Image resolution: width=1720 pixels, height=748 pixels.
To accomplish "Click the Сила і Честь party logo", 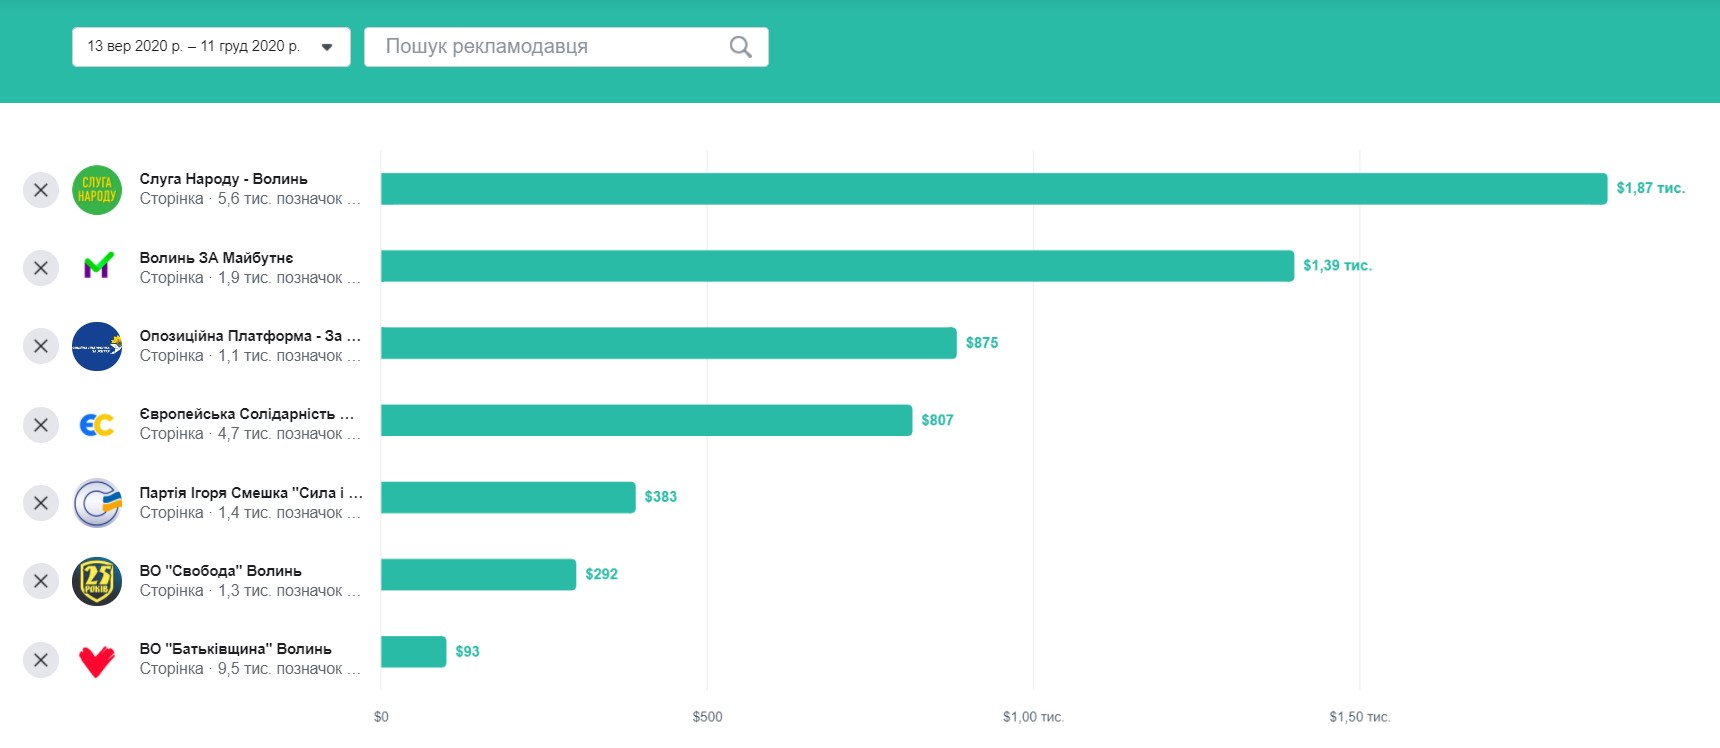I will [x=97, y=503].
